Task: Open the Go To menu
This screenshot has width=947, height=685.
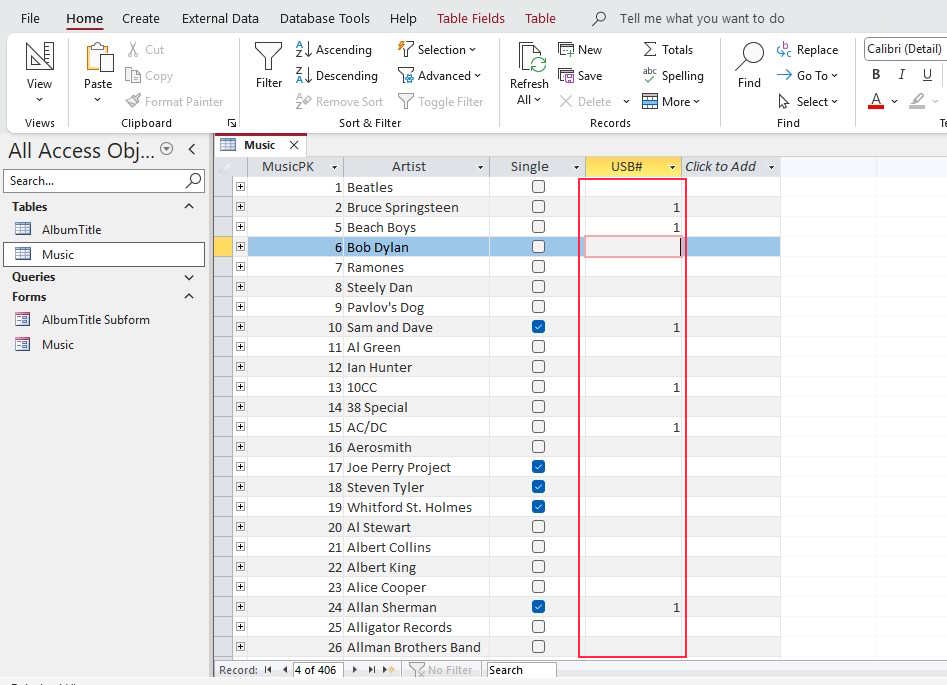Action: click(807, 76)
